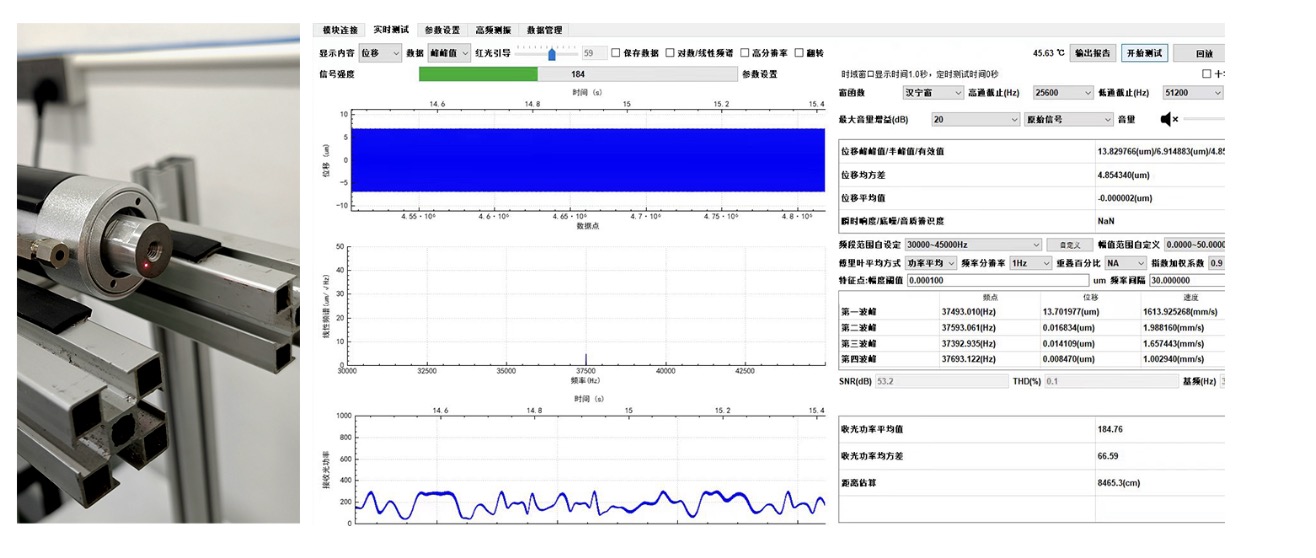Image resolution: width=1316 pixels, height=558 pixels.
Task: Click the 红光引导 value field showing 59
Action: [x=594, y=53]
